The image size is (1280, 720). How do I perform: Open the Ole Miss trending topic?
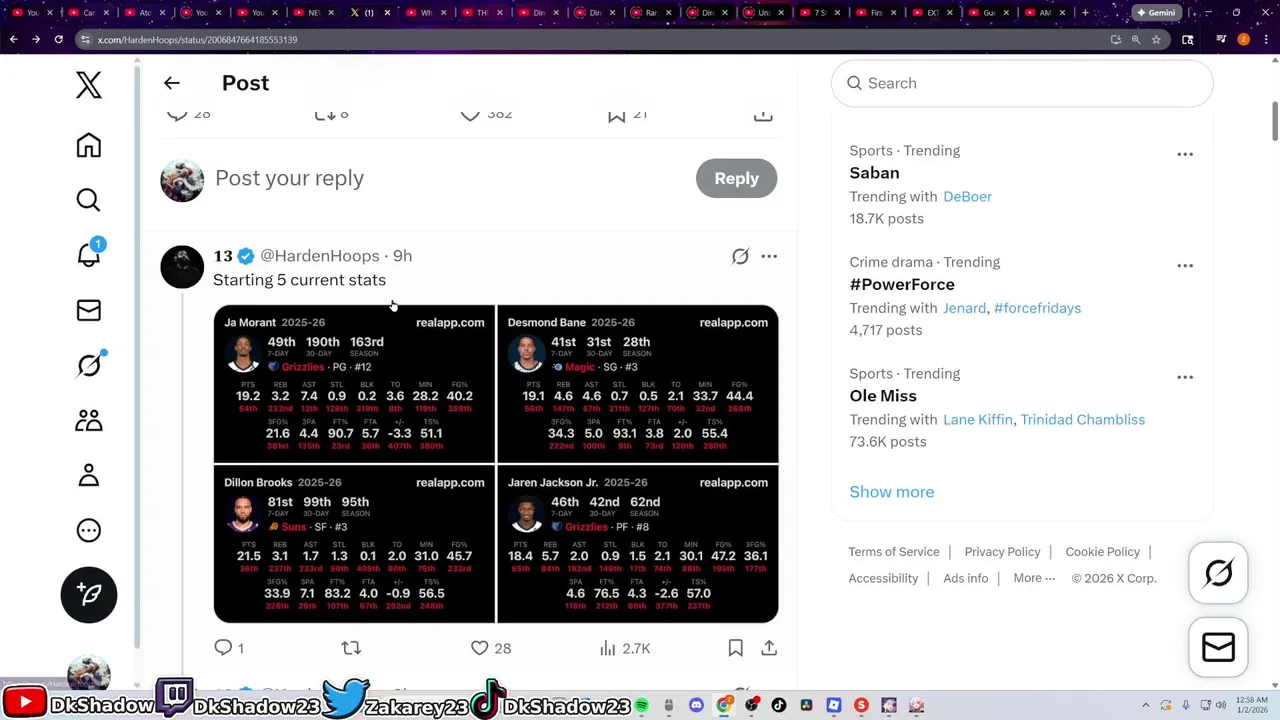click(x=883, y=396)
